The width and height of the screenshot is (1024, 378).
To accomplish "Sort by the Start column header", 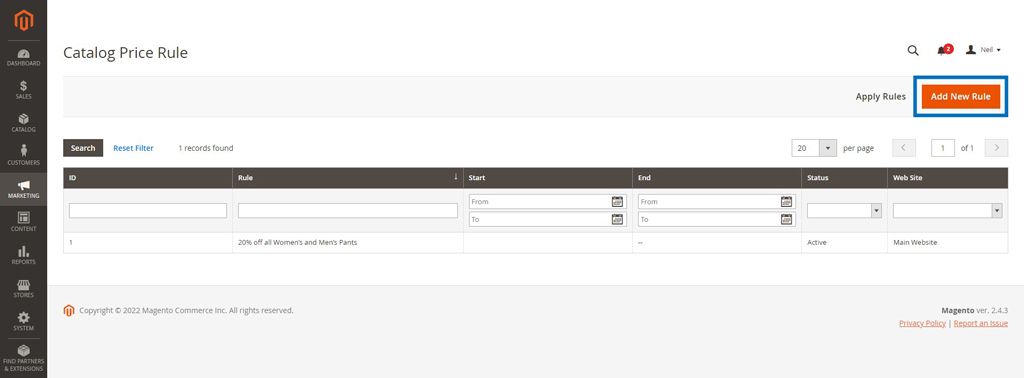I will (547, 178).
